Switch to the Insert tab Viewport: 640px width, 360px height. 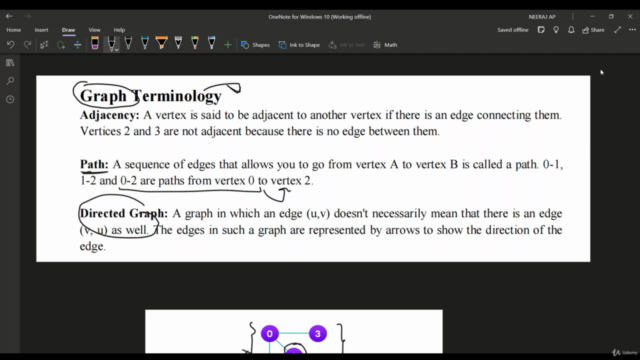tap(41, 30)
